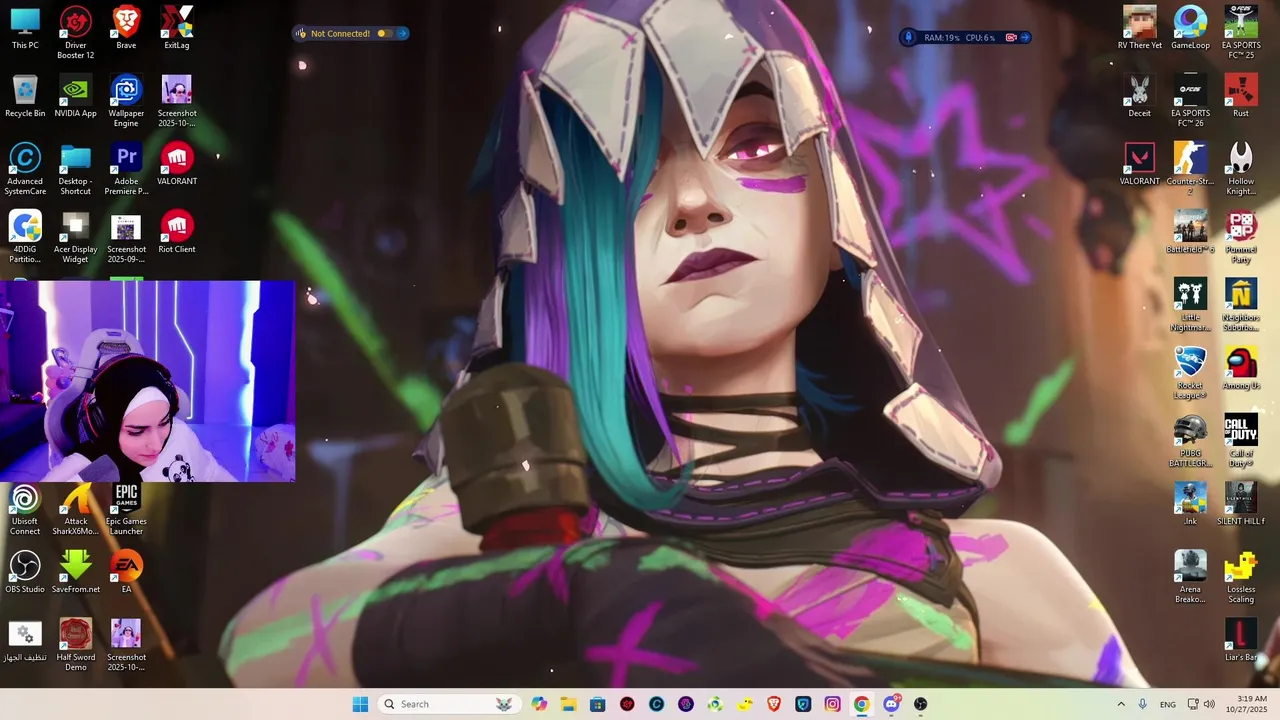This screenshot has width=1280, height=720.
Task: Open the This PC desktop icon
Action: tap(25, 28)
